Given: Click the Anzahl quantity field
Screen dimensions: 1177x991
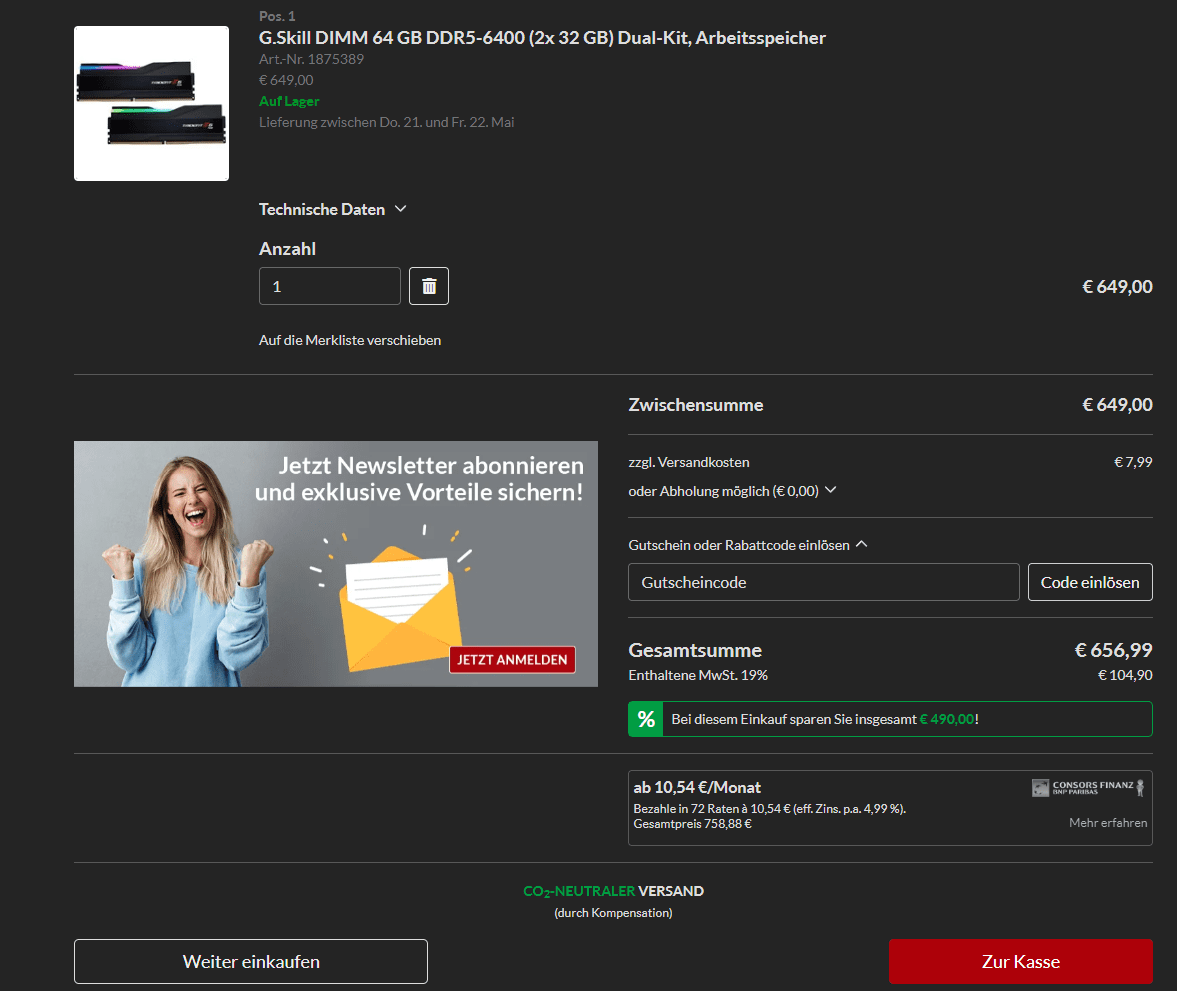Looking at the screenshot, I should [x=330, y=286].
